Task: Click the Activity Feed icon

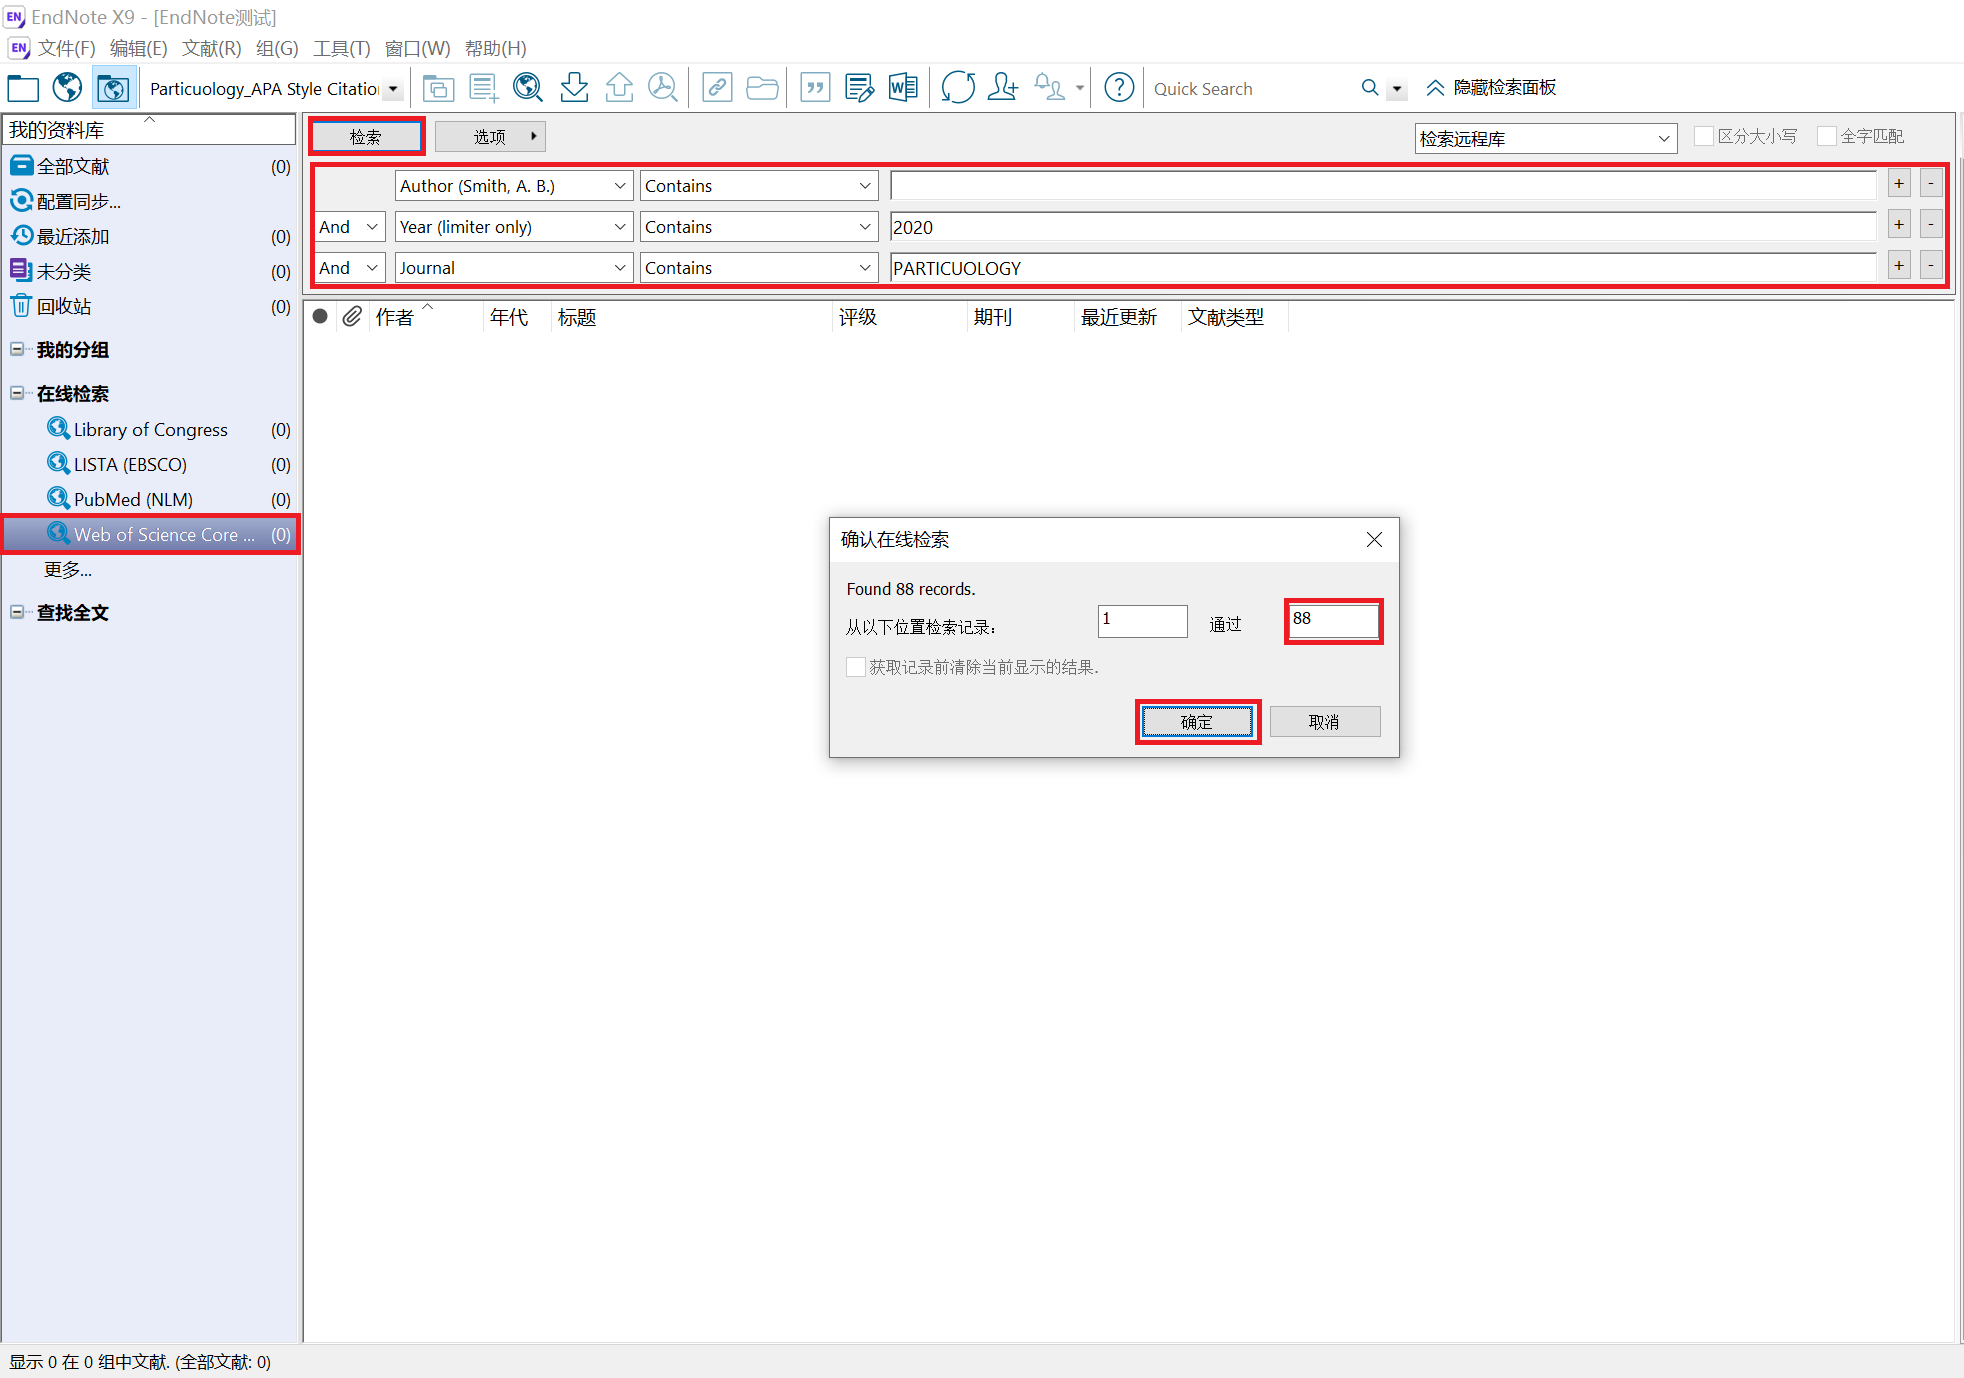Action: (x=1049, y=89)
